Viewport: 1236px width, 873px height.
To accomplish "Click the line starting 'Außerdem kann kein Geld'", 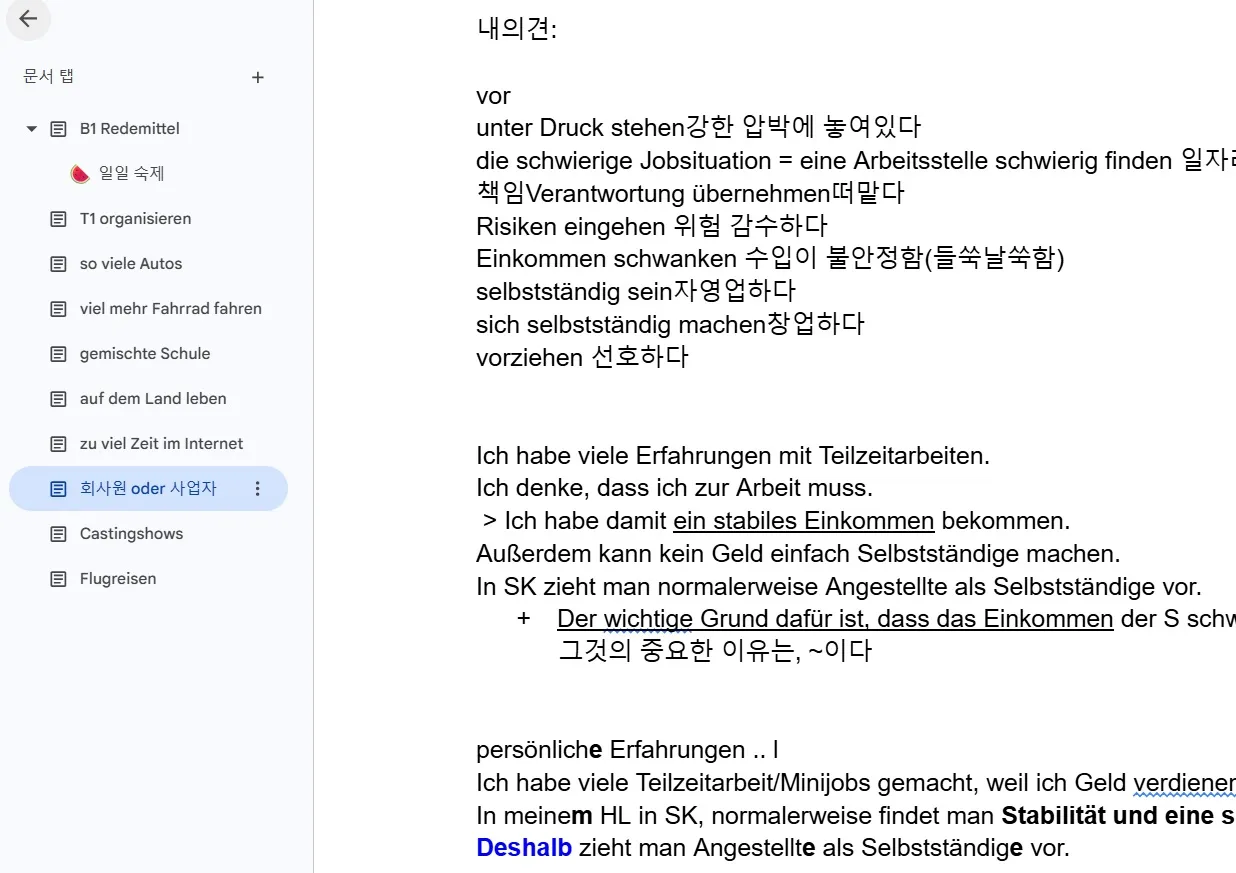I will point(799,554).
